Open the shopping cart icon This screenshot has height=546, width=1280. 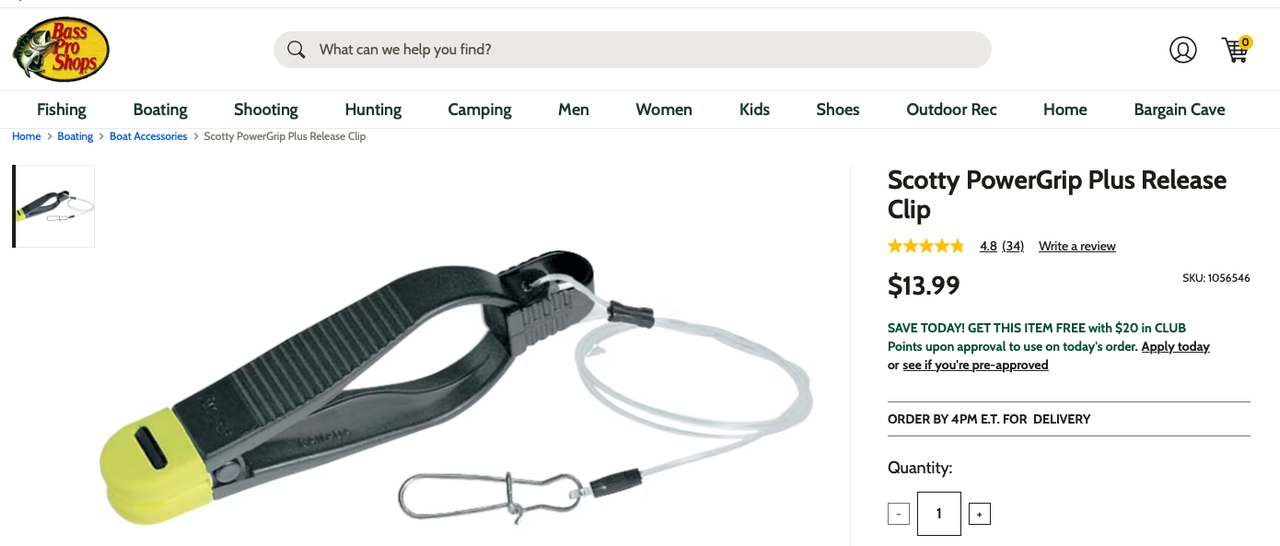point(1236,49)
